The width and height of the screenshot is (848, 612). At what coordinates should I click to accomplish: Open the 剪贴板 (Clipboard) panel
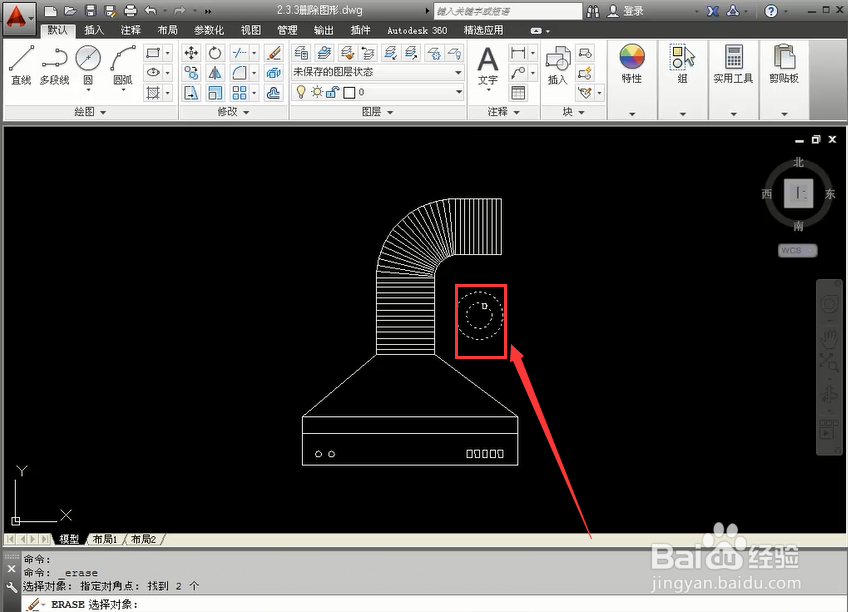784,64
